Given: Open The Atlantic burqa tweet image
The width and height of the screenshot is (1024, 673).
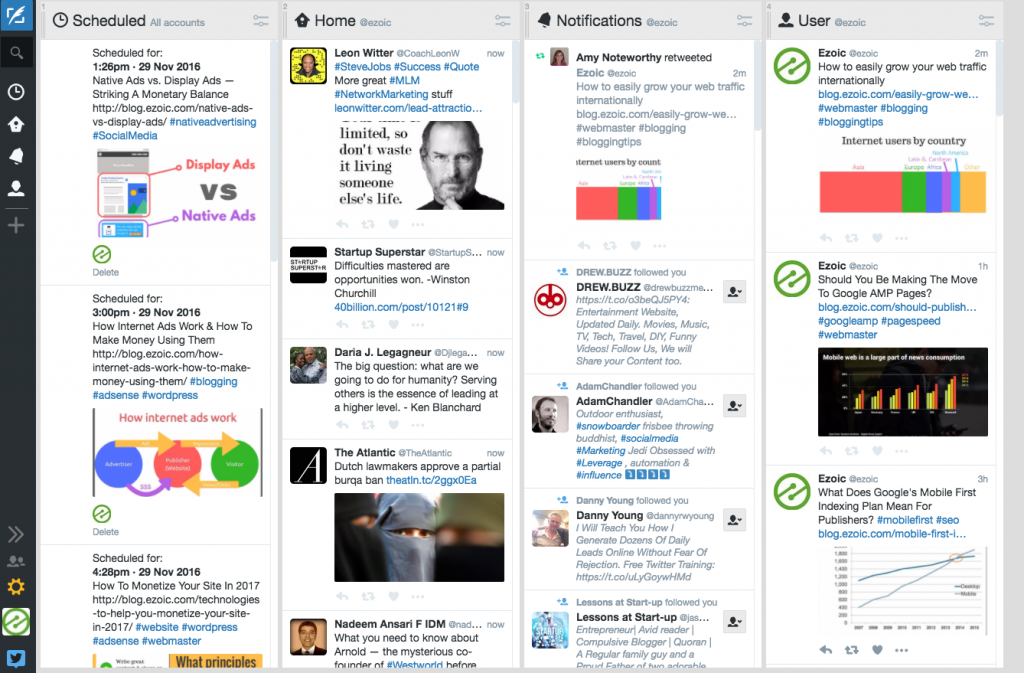Looking at the screenshot, I should pyautogui.click(x=419, y=537).
